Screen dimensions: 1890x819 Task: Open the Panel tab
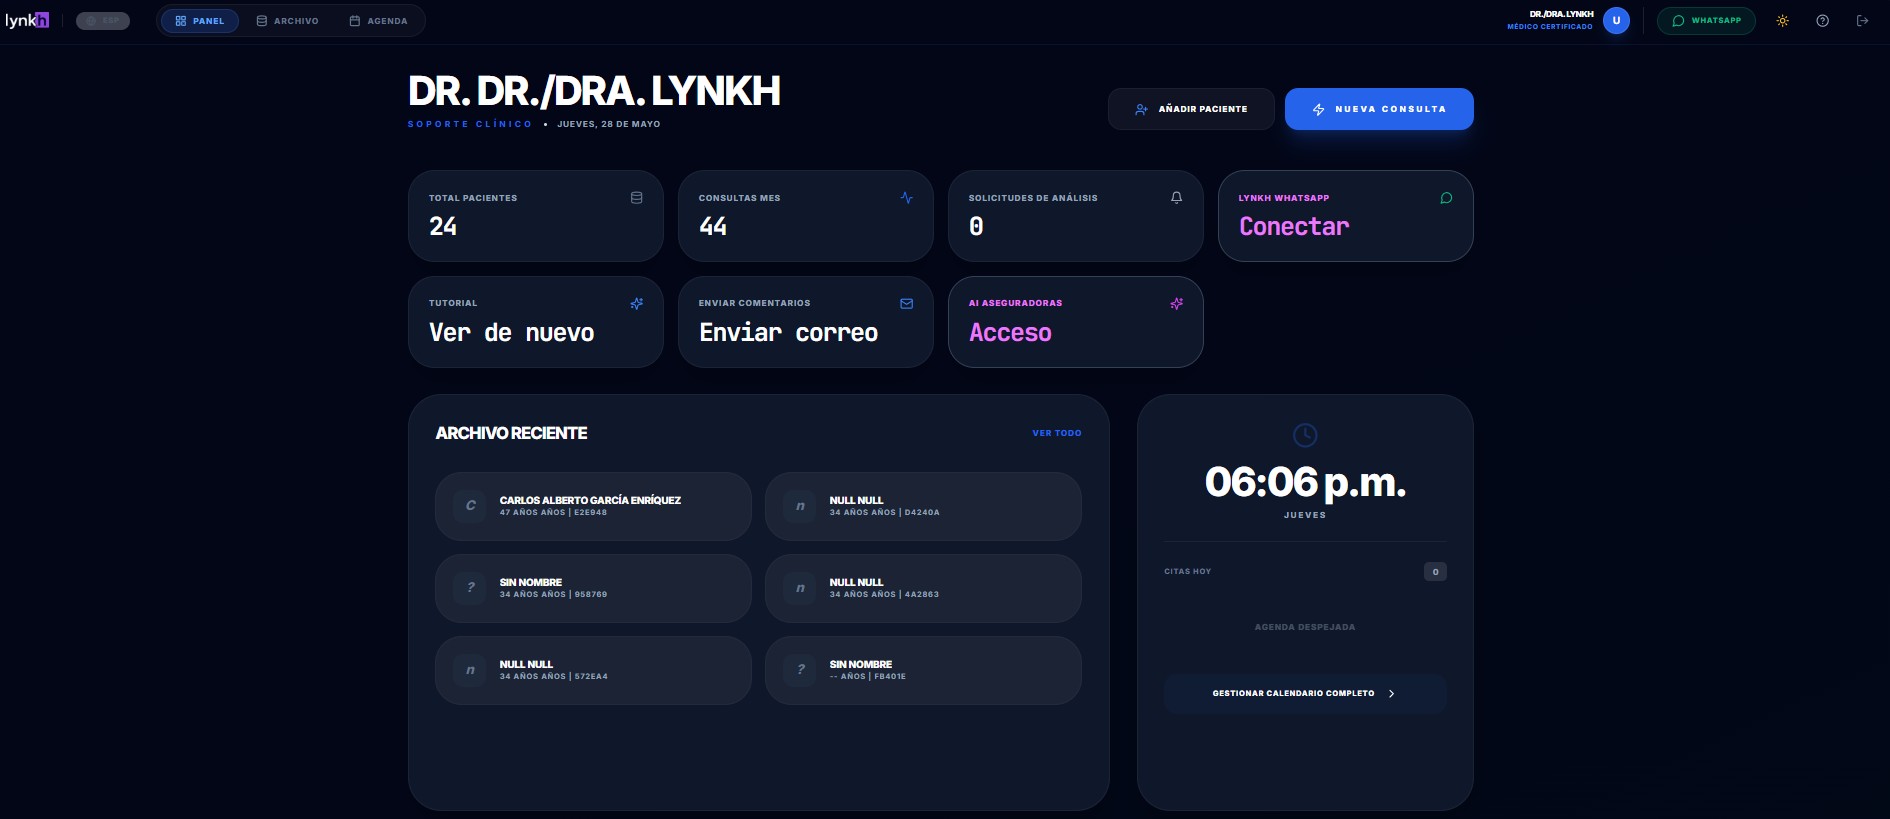[200, 21]
